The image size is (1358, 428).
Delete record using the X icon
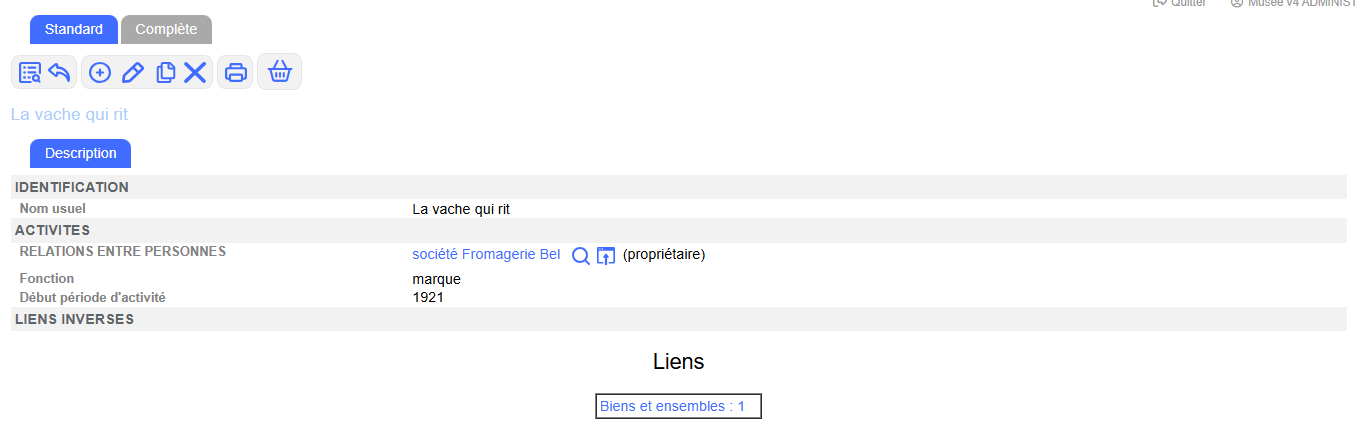[195, 73]
